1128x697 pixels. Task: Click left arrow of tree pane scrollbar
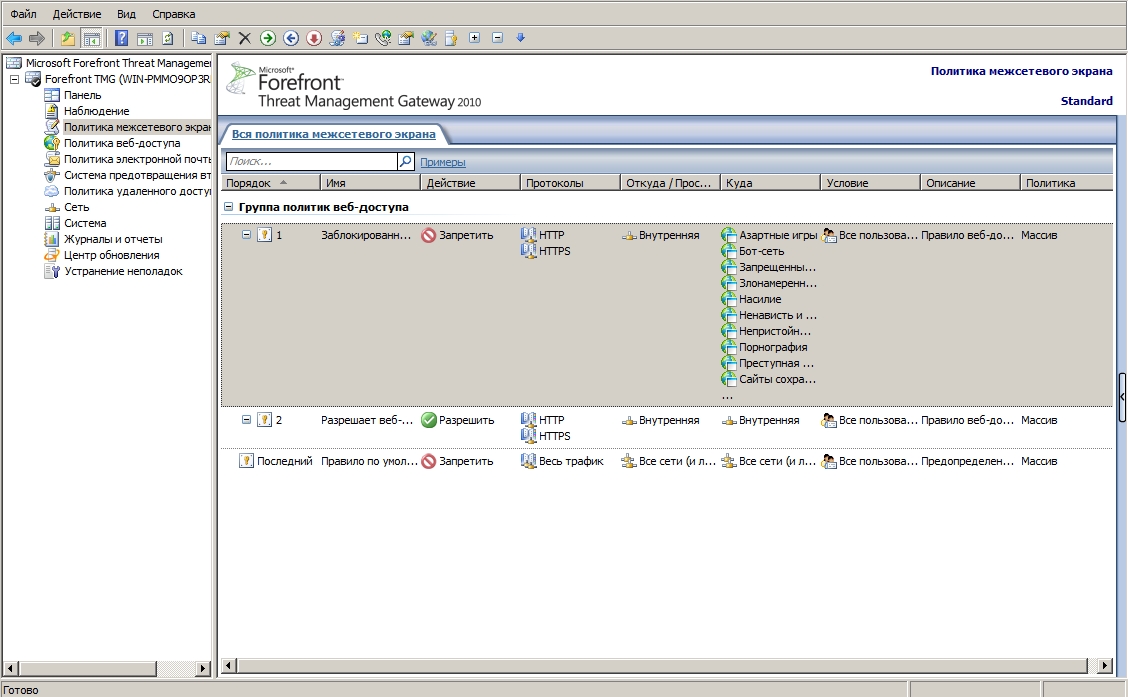10,668
